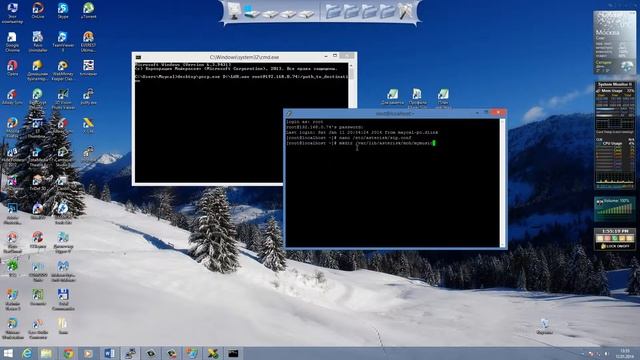Viewport: 640px width, 360px height.
Task: Switch to cmd window via the taskbar
Action: point(233,353)
